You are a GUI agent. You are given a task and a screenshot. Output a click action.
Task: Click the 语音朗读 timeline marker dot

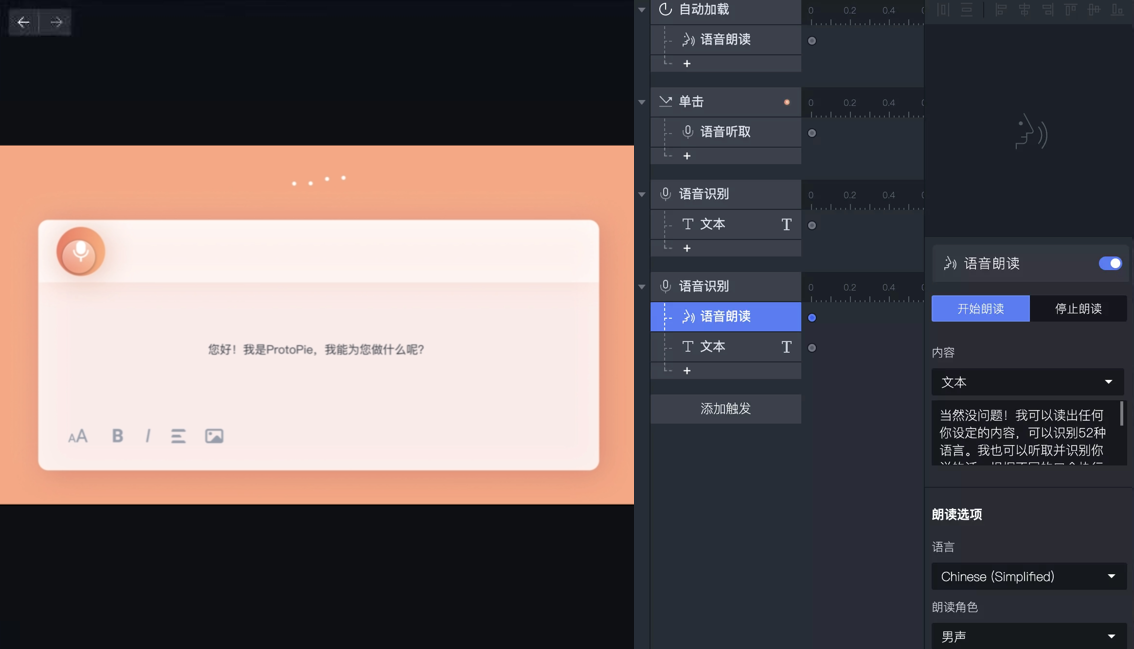coord(812,317)
